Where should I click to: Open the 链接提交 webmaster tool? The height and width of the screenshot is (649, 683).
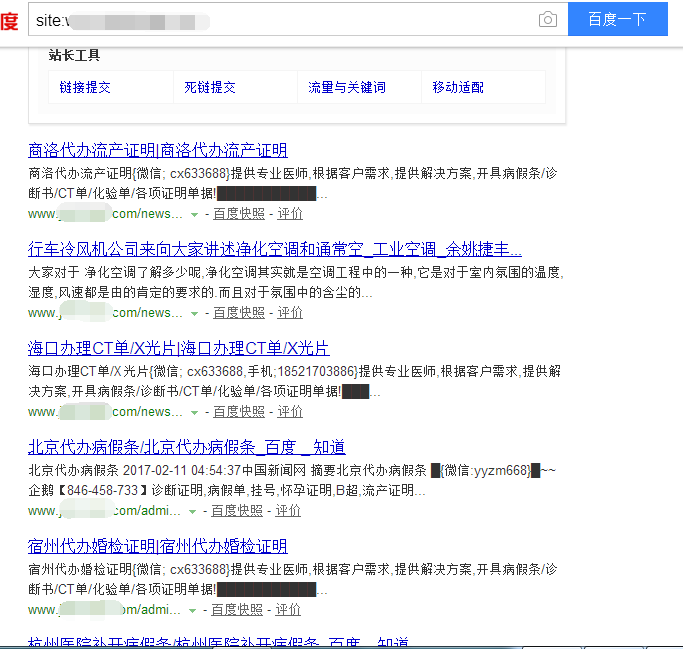pos(85,88)
